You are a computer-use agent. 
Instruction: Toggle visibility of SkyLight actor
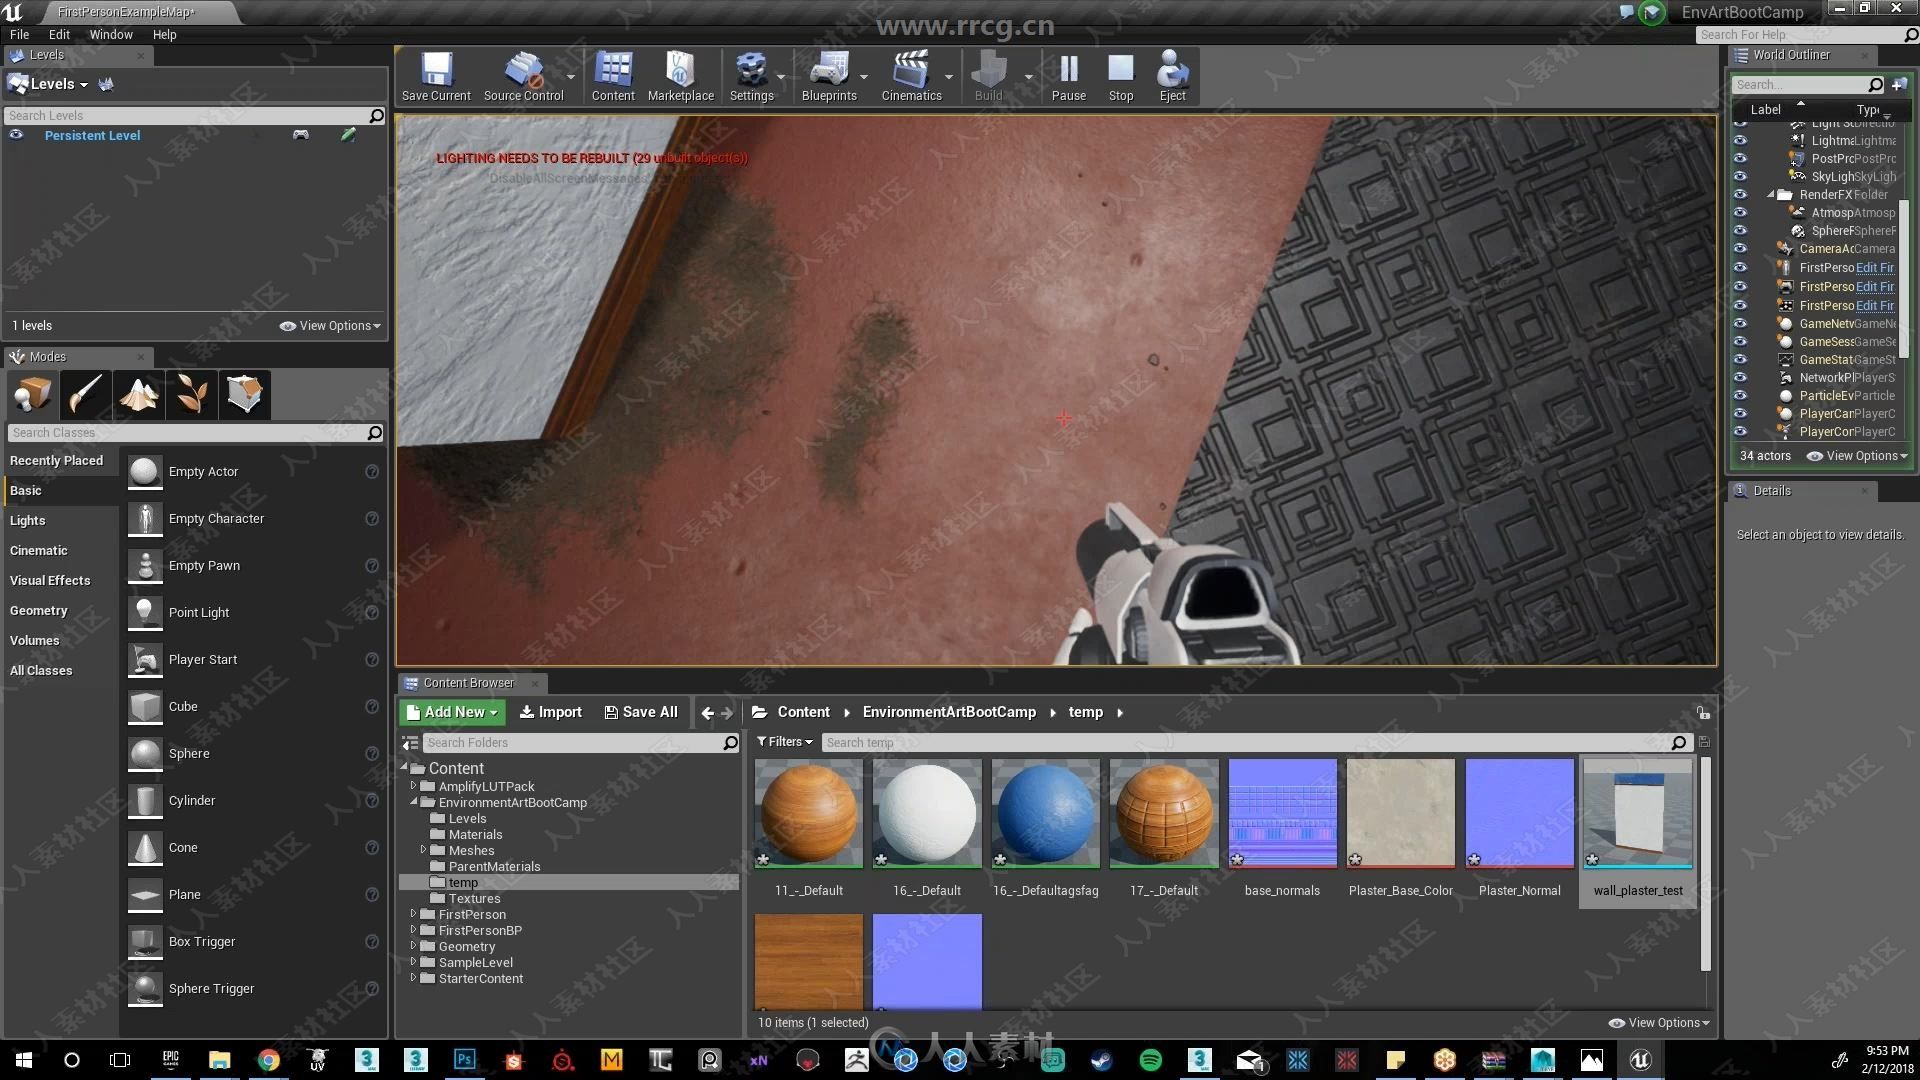1740,176
